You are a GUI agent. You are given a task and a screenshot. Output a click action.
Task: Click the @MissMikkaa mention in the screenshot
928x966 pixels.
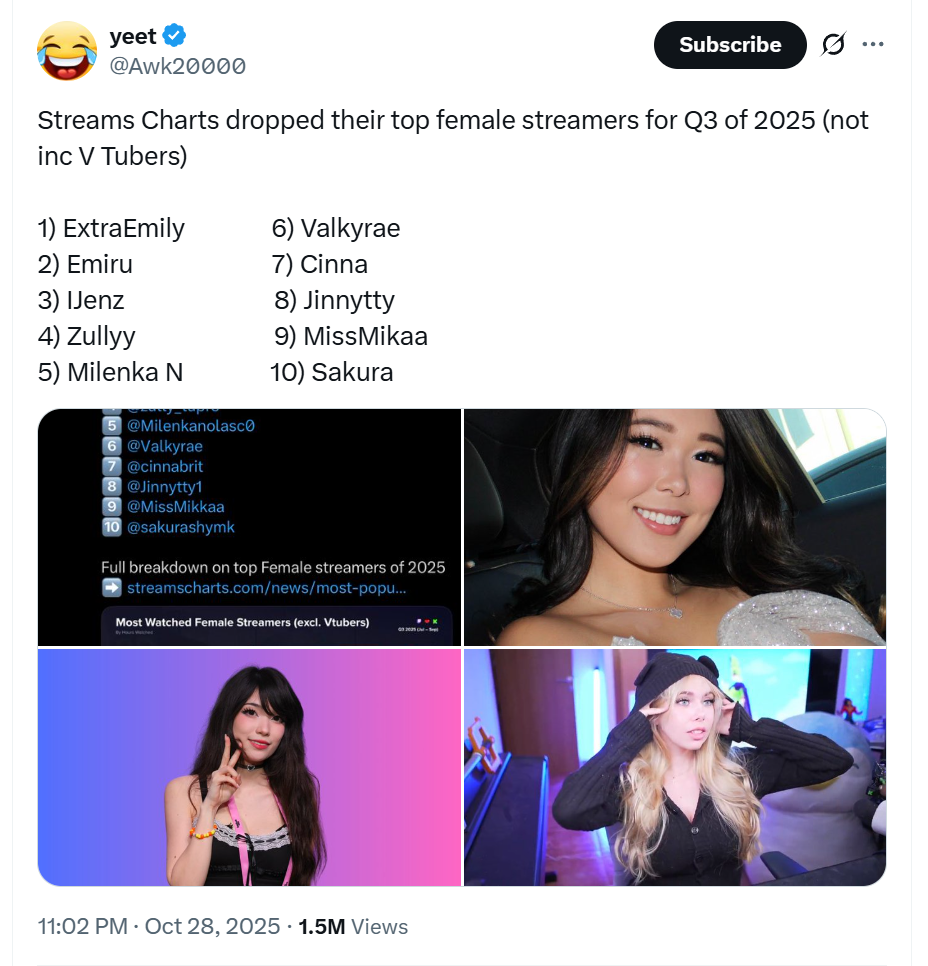(x=176, y=507)
